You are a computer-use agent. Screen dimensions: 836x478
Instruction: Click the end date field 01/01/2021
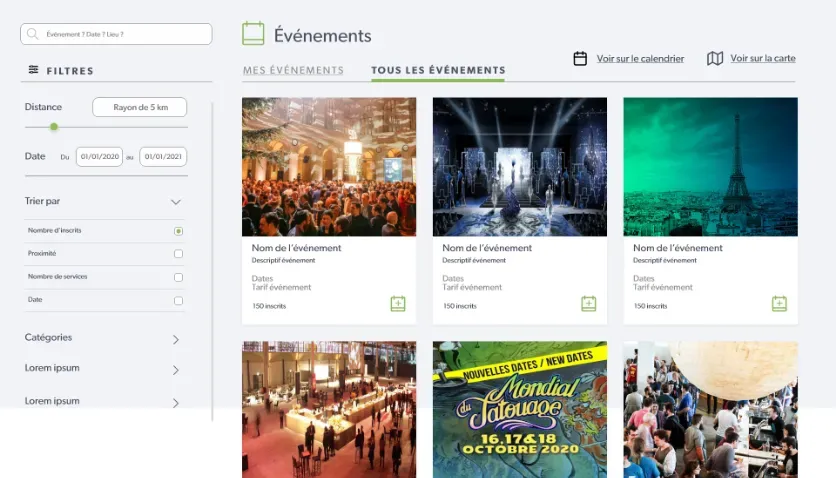click(163, 157)
